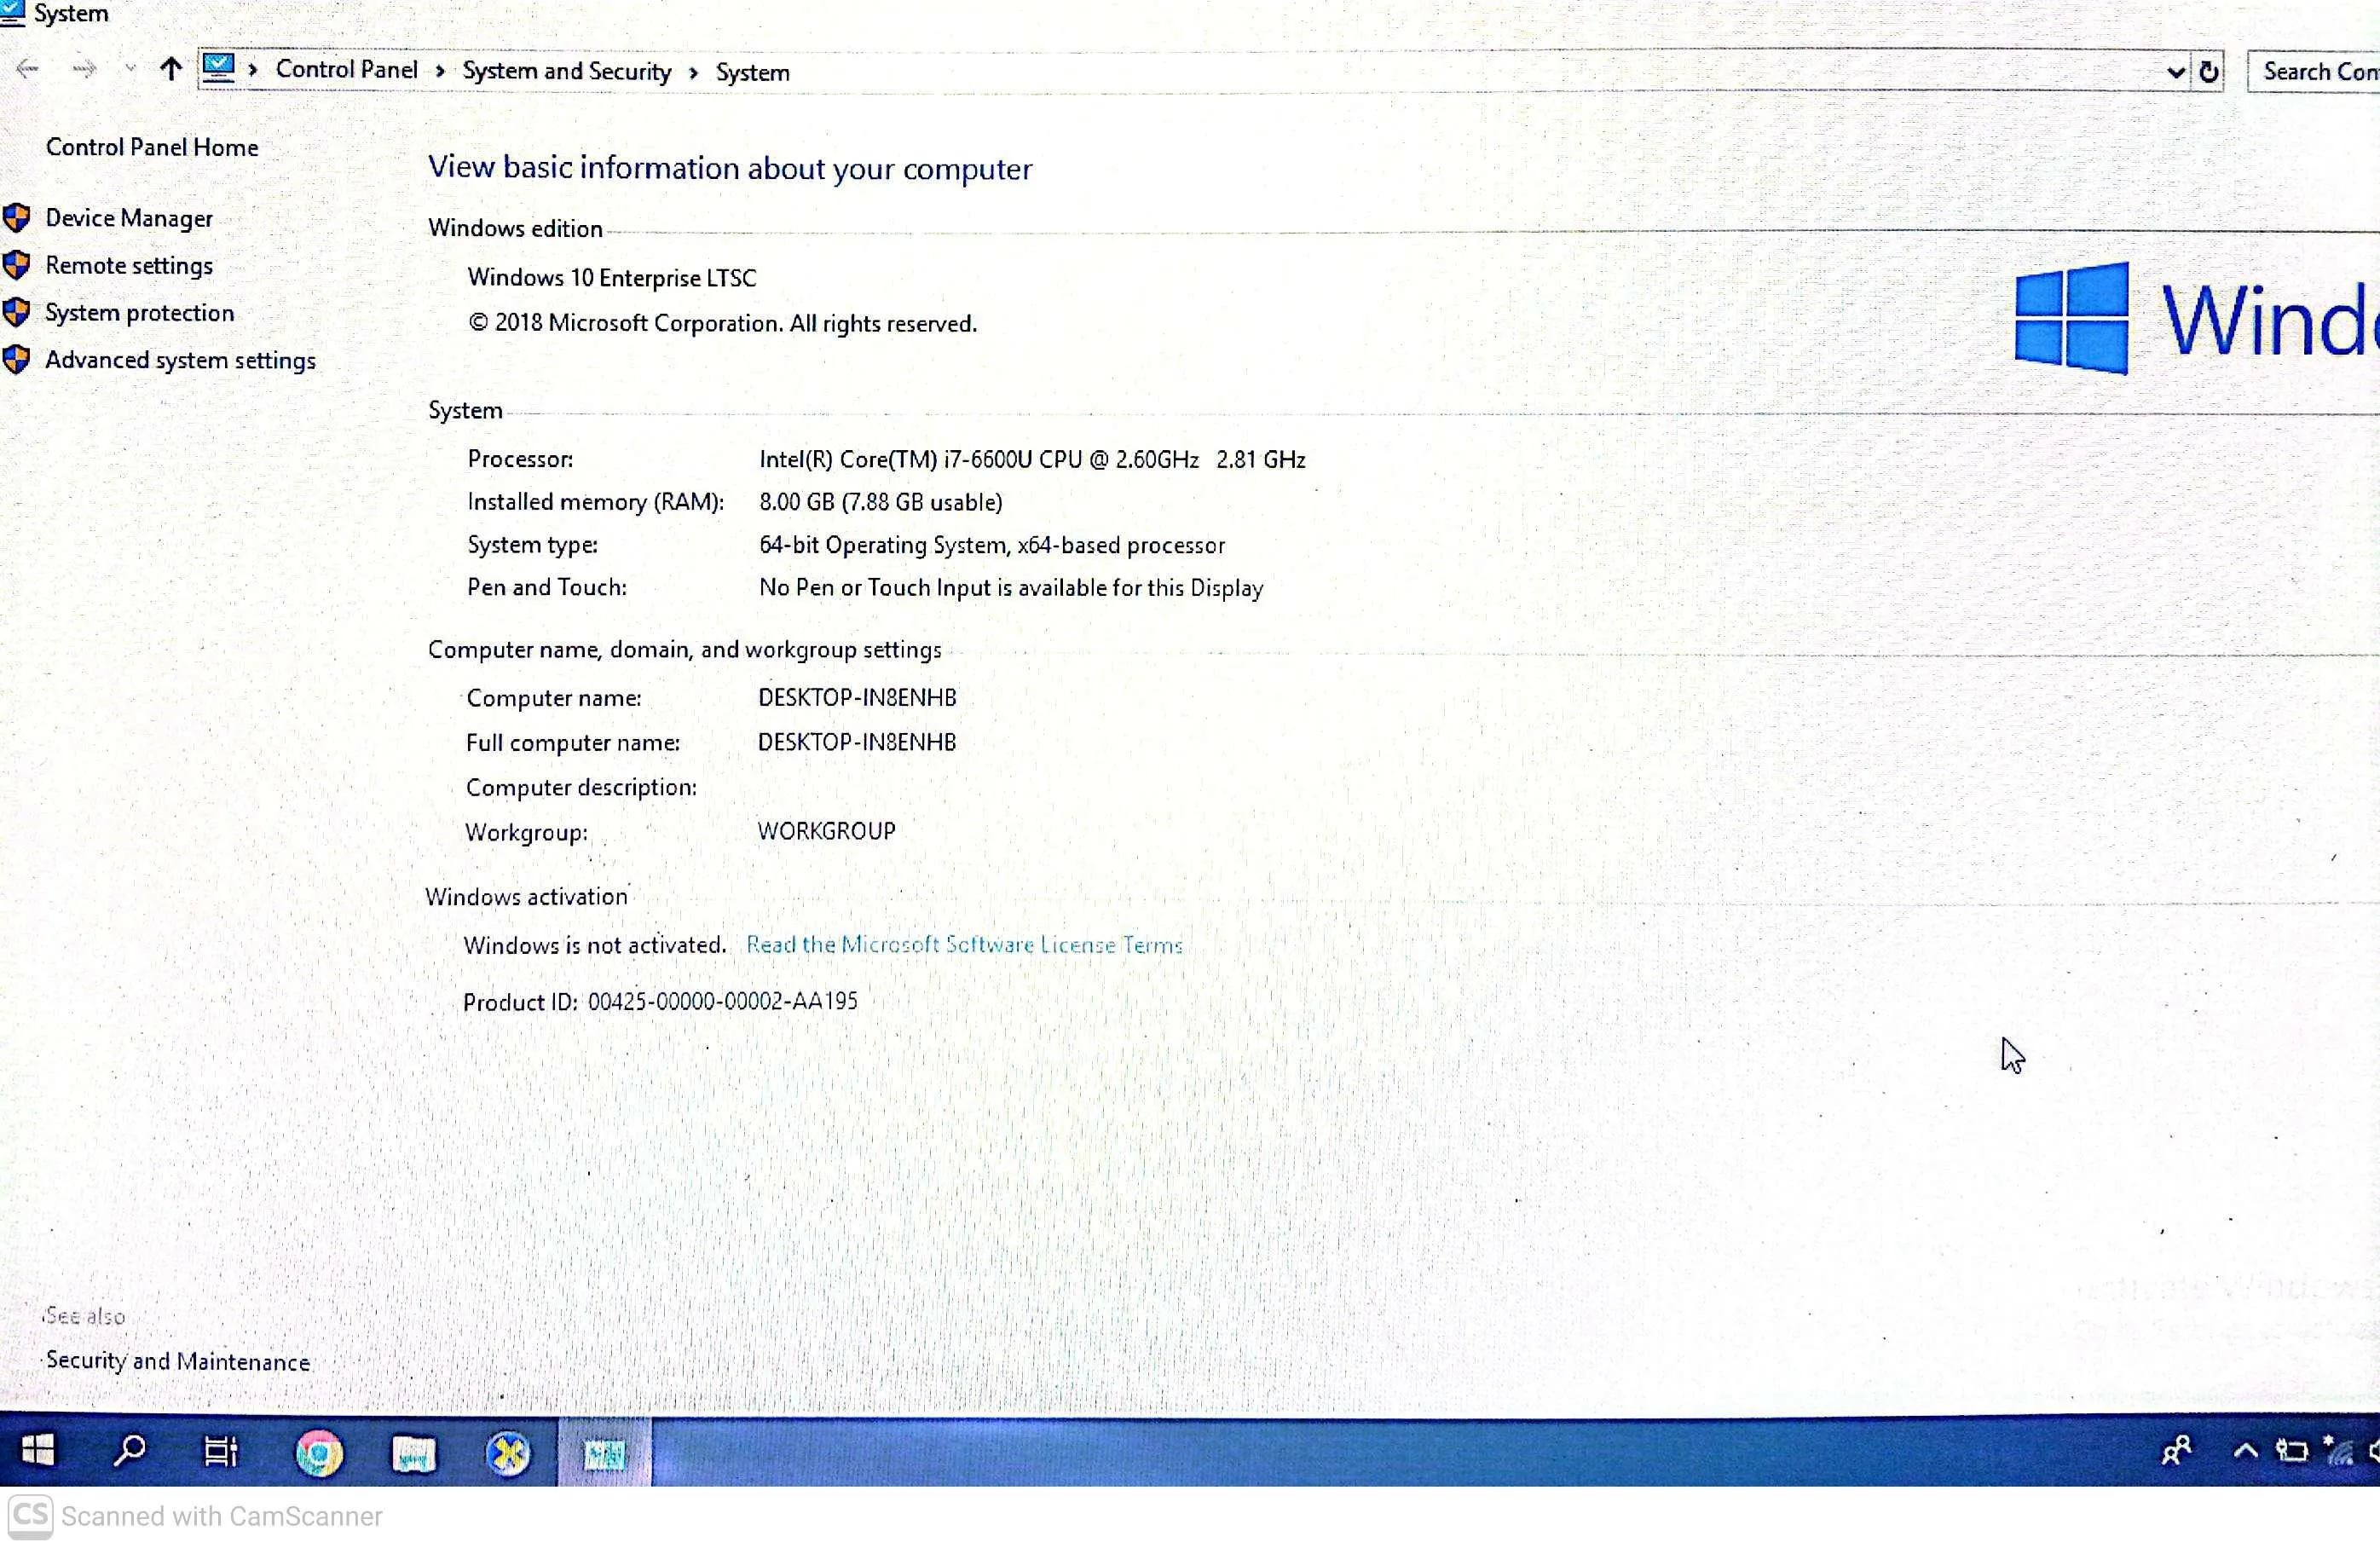The image size is (2380, 1548).
Task: Open Device Manager
Action: tap(129, 219)
